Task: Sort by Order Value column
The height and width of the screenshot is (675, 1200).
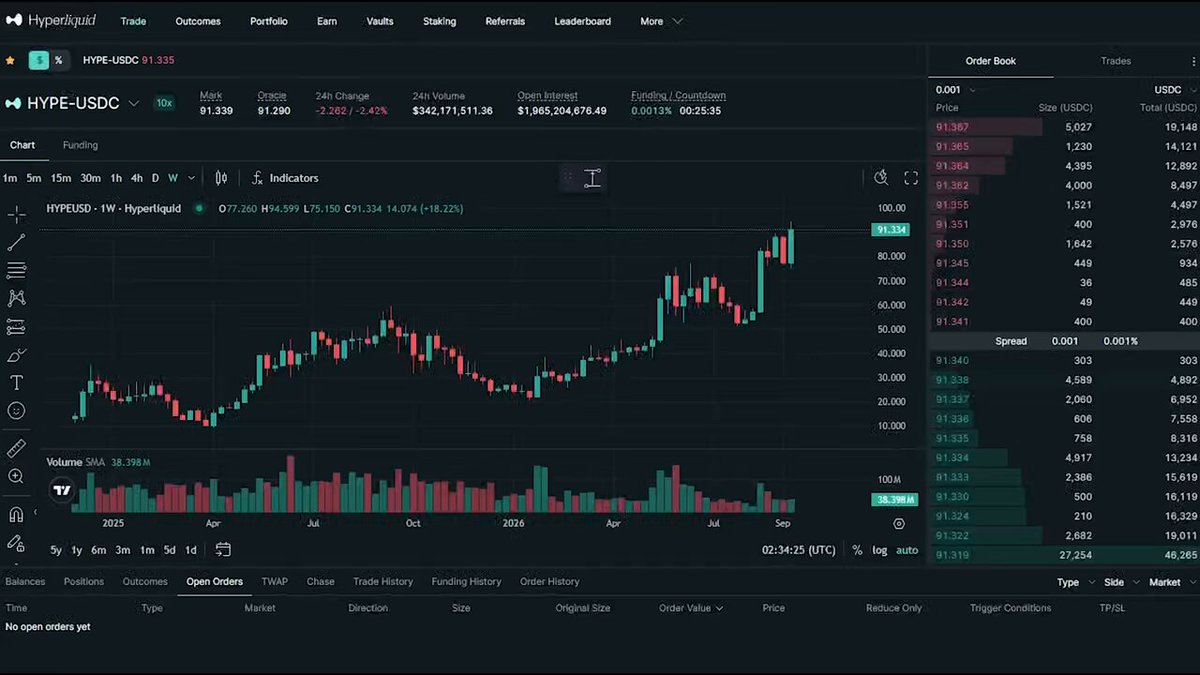Action: tap(691, 608)
